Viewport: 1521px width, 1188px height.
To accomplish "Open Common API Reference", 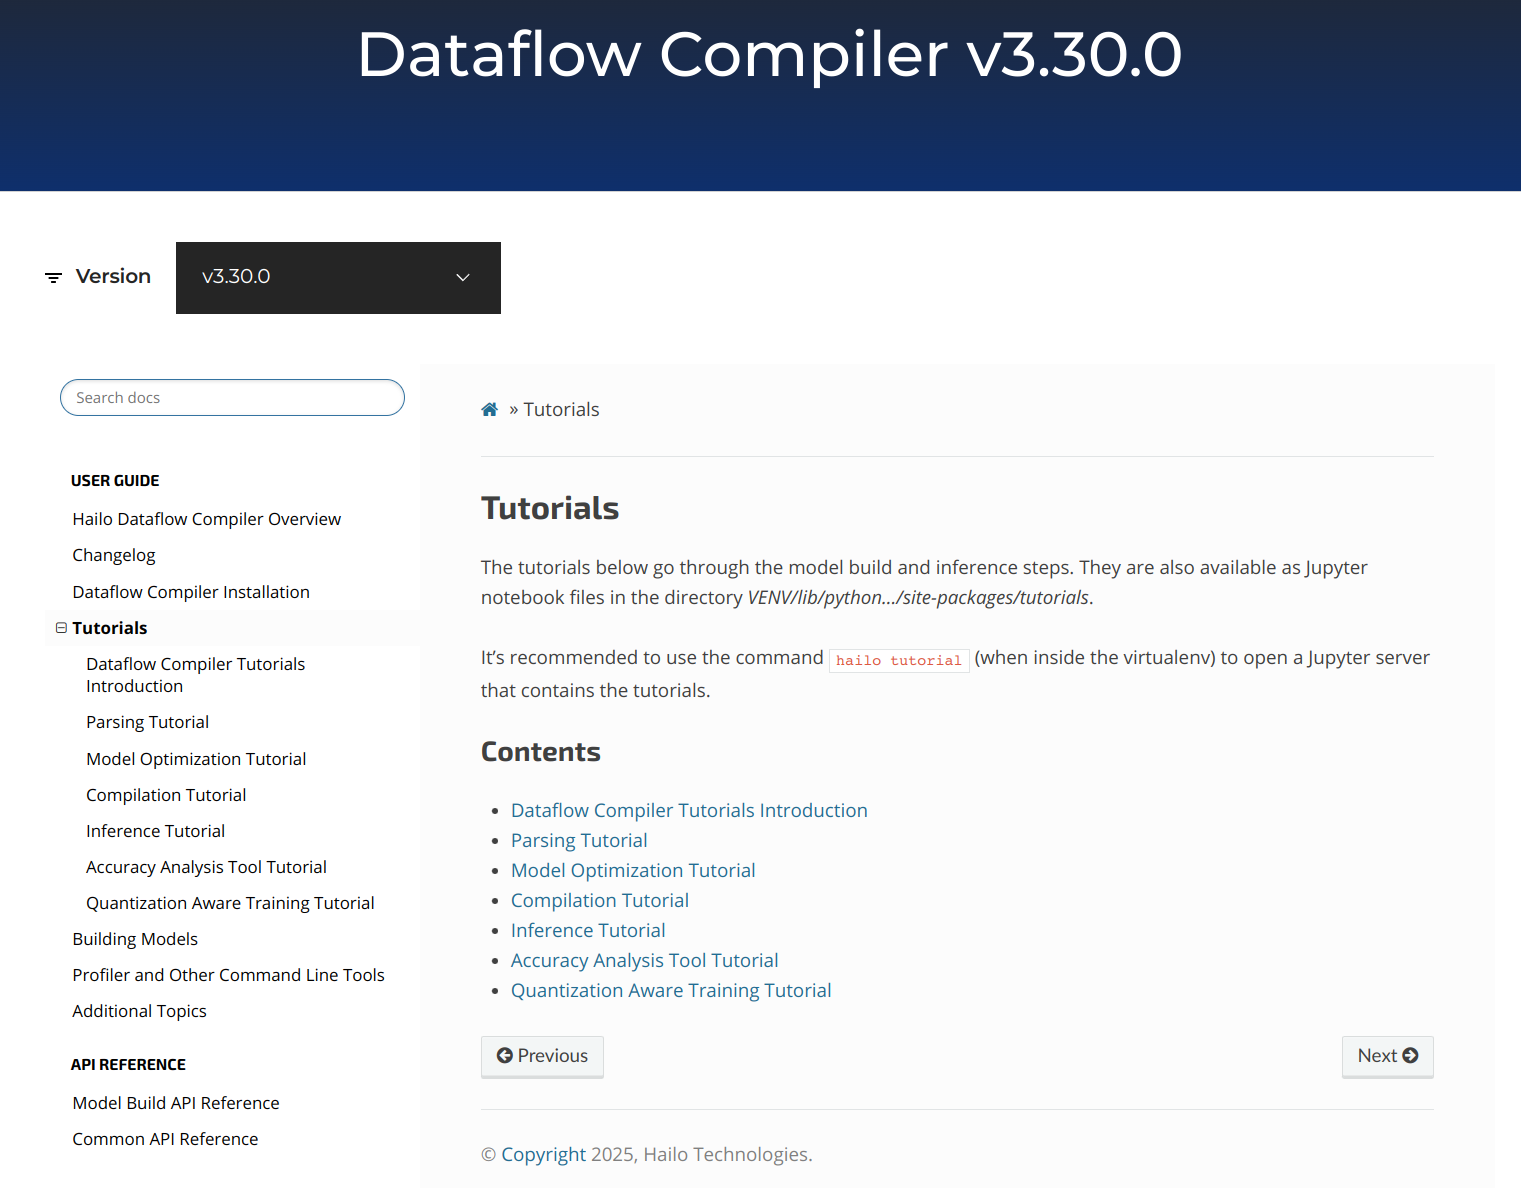I will 165,1139.
